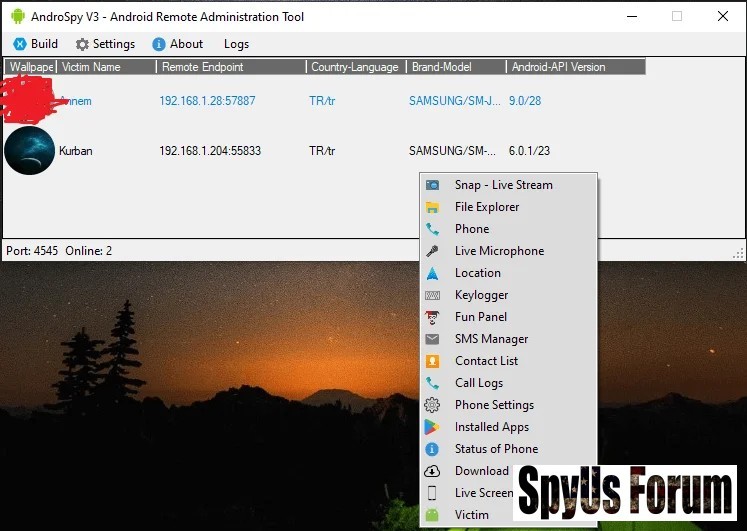Click the About menu item
The width and height of the screenshot is (747, 531).
pos(178,44)
